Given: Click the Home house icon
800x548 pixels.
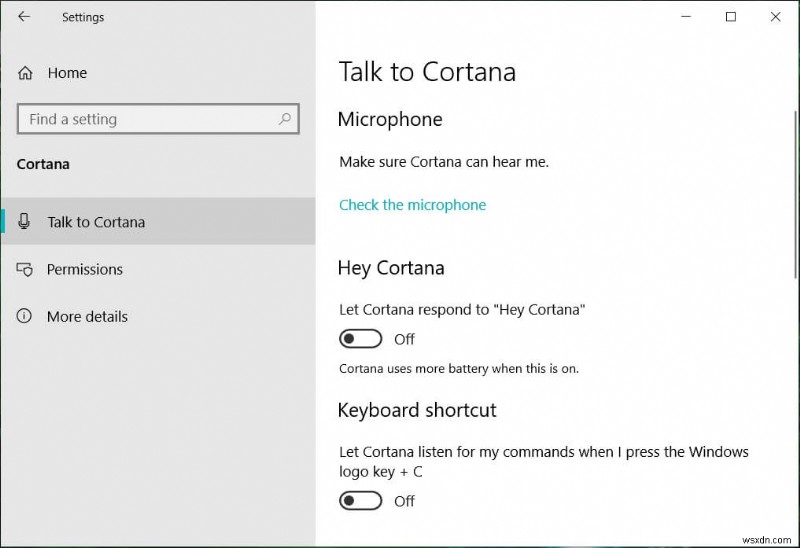Looking at the screenshot, I should (25, 73).
